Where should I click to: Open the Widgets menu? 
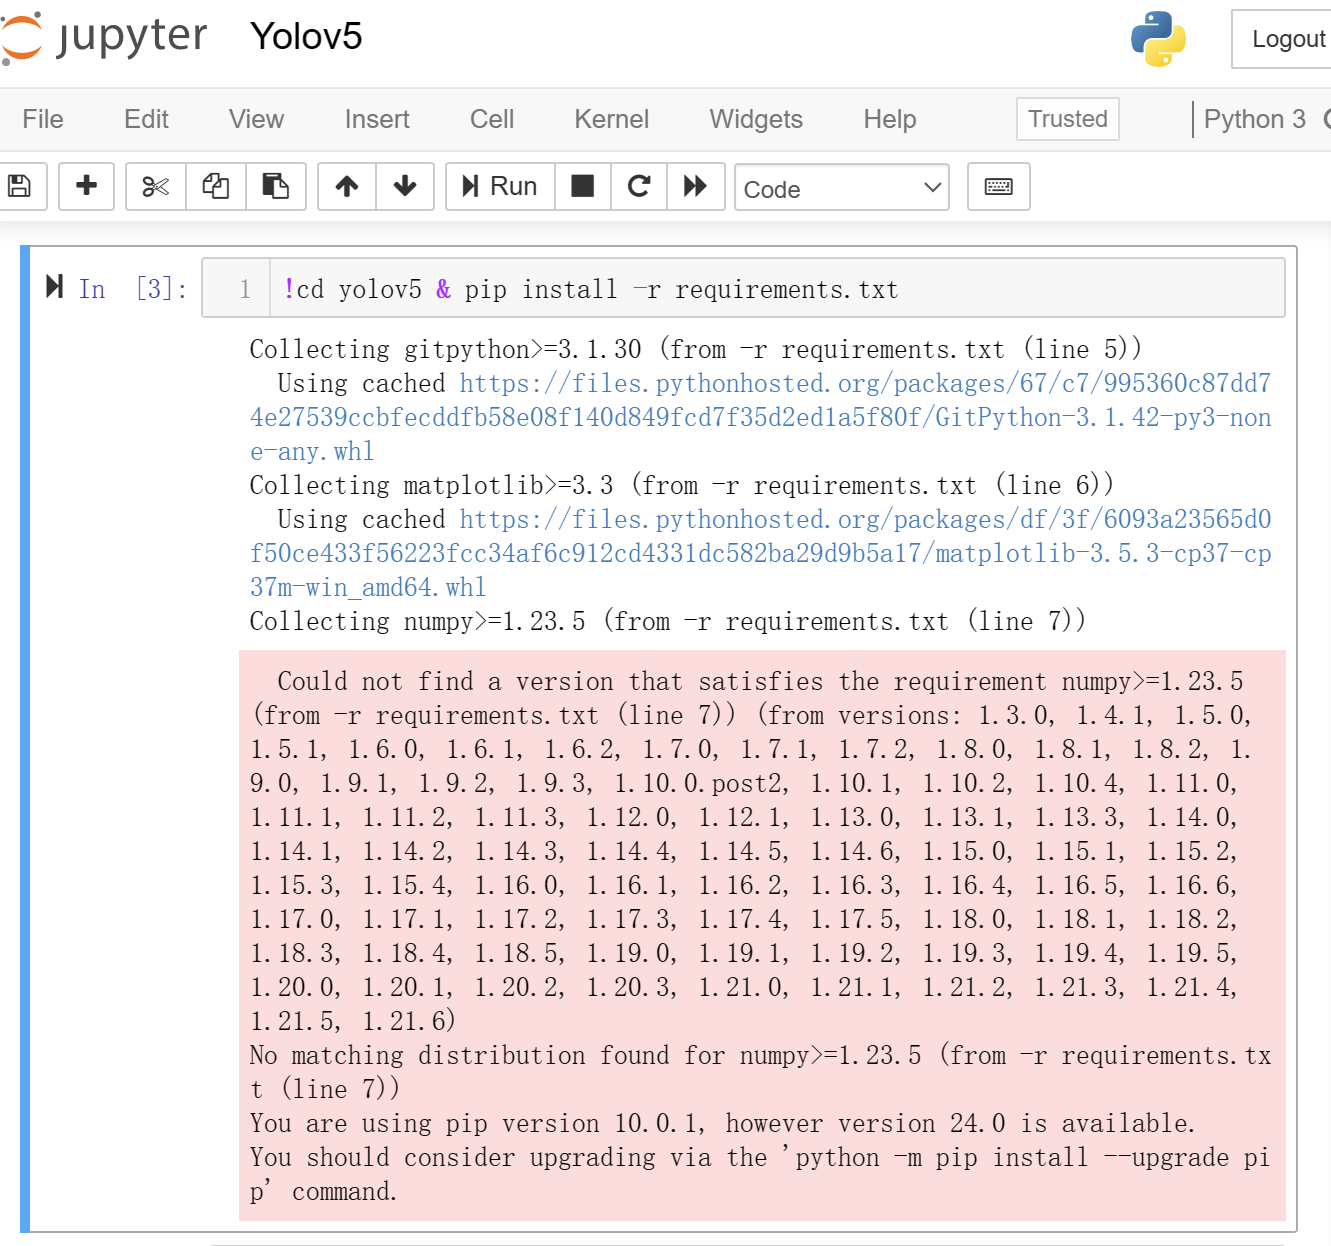[x=755, y=119]
